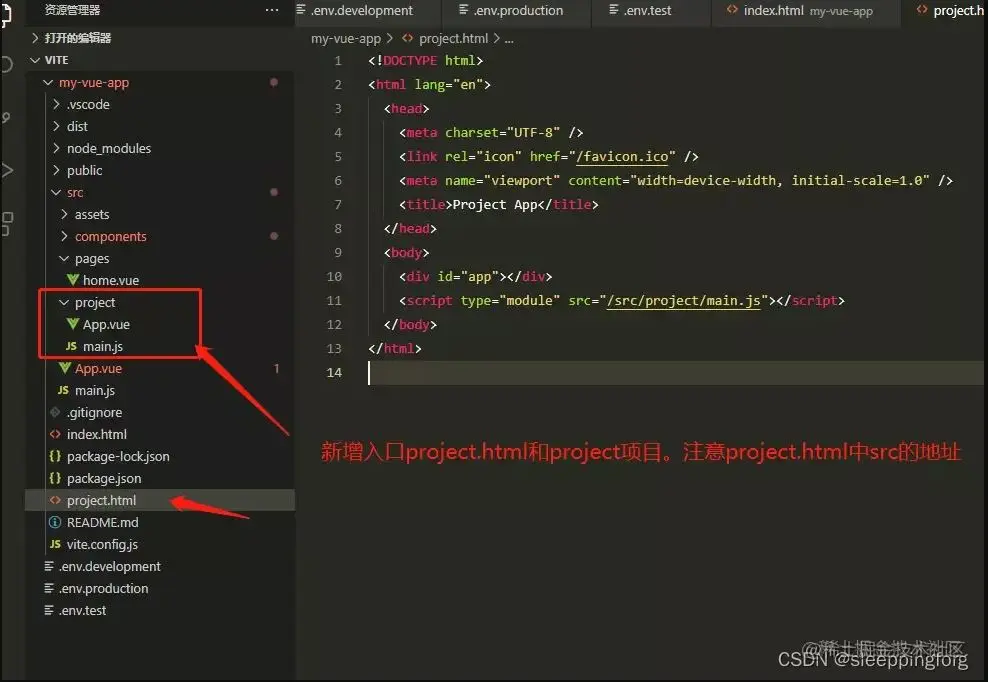
Task: Collapse the project folder
Action: click(x=64, y=303)
